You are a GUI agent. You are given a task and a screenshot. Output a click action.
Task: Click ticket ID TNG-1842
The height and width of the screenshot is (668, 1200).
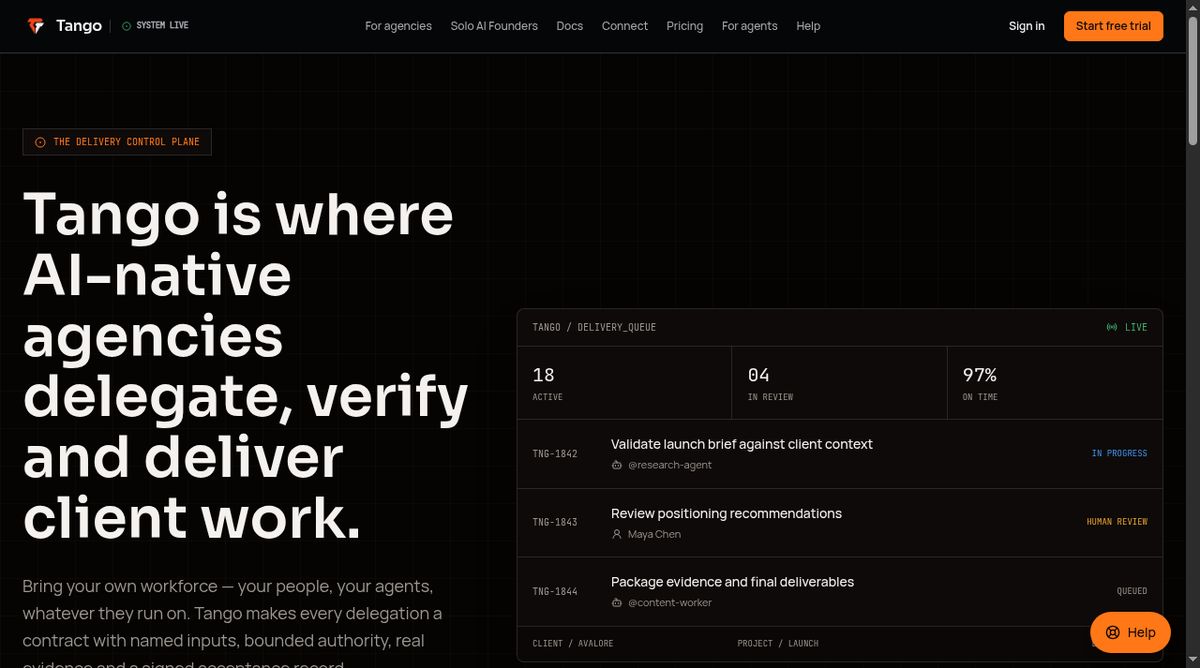[555, 454]
